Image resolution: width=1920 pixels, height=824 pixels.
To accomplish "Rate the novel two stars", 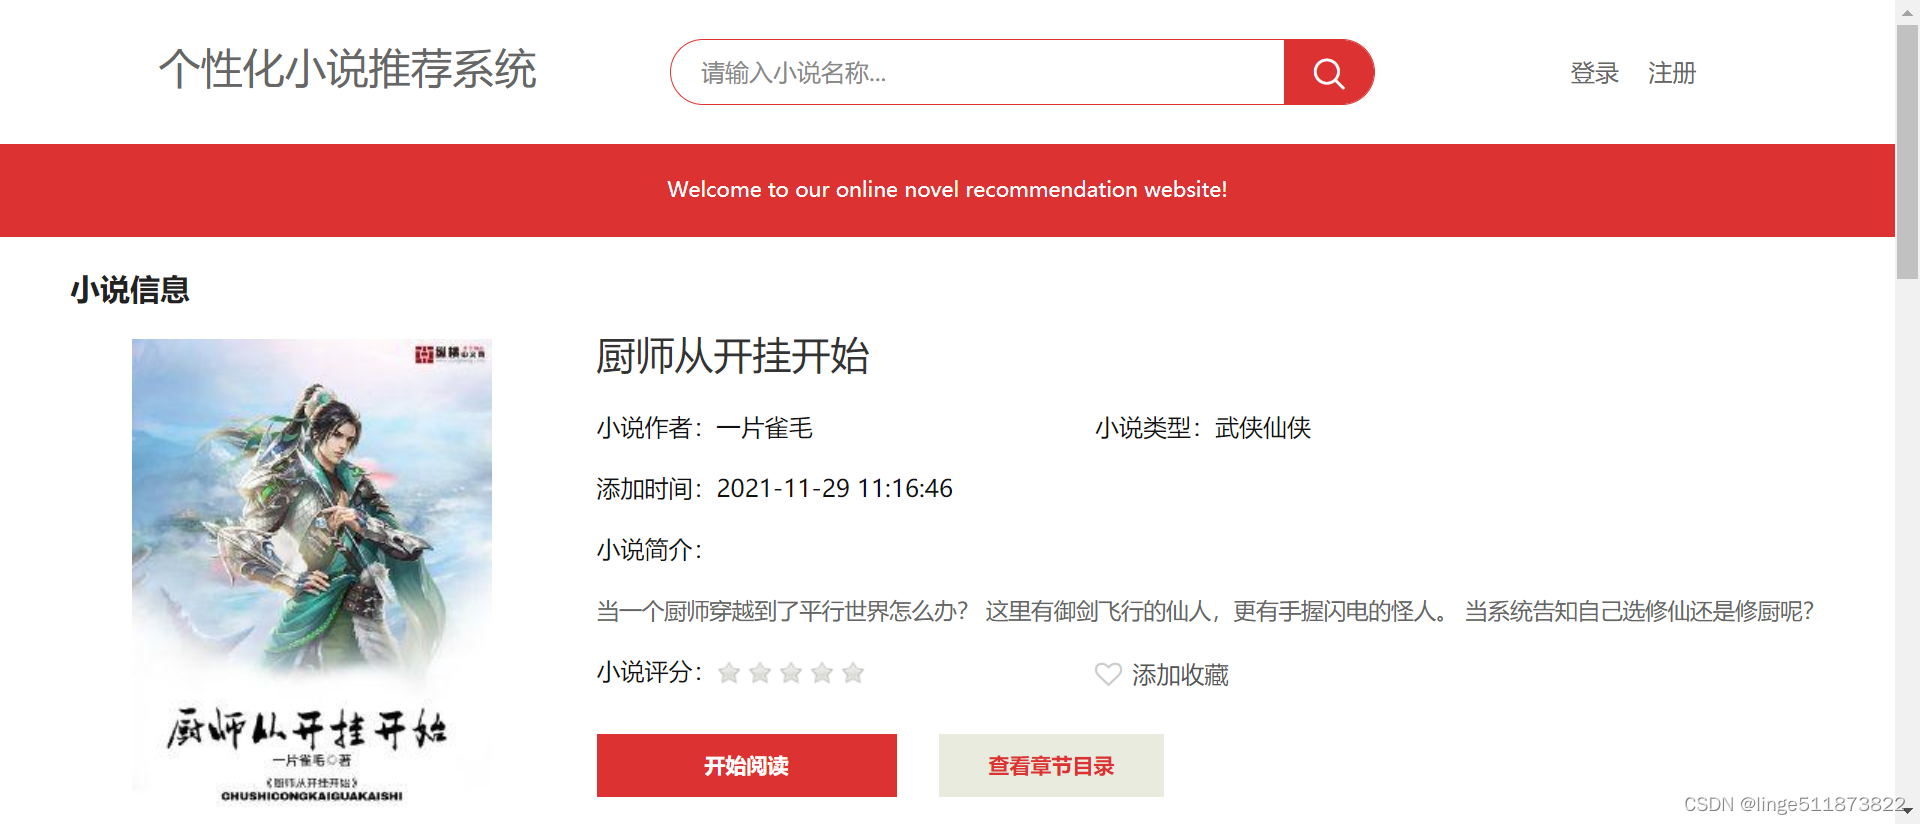I will pos(760,673).
